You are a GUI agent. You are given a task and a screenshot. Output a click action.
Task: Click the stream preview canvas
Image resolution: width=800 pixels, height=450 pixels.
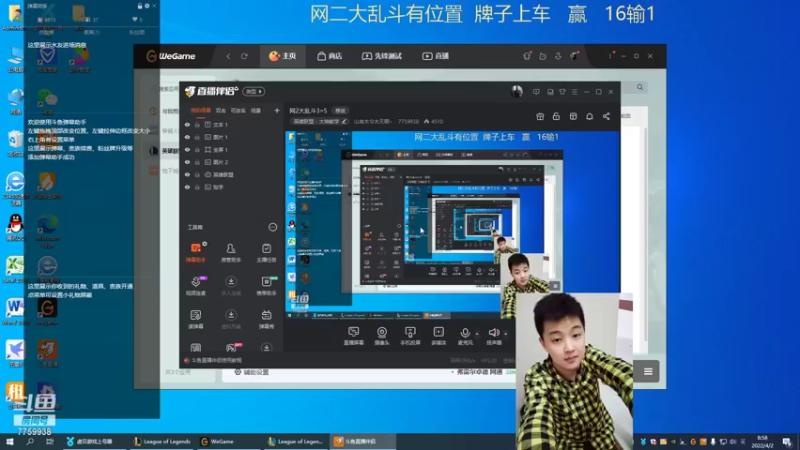(x=453, y=226)
